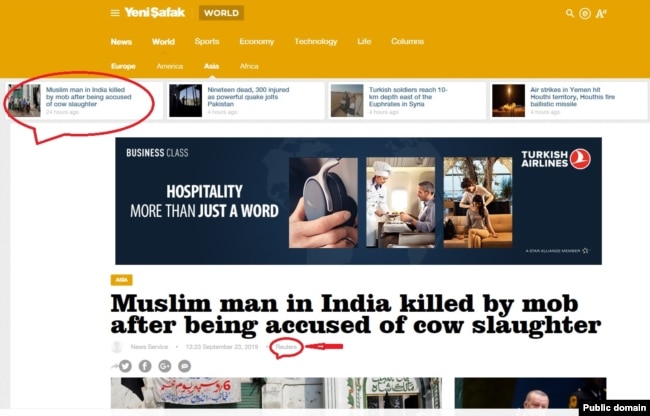
Task: Switch to the Africa sub-tab
Action: pos(249,66)
